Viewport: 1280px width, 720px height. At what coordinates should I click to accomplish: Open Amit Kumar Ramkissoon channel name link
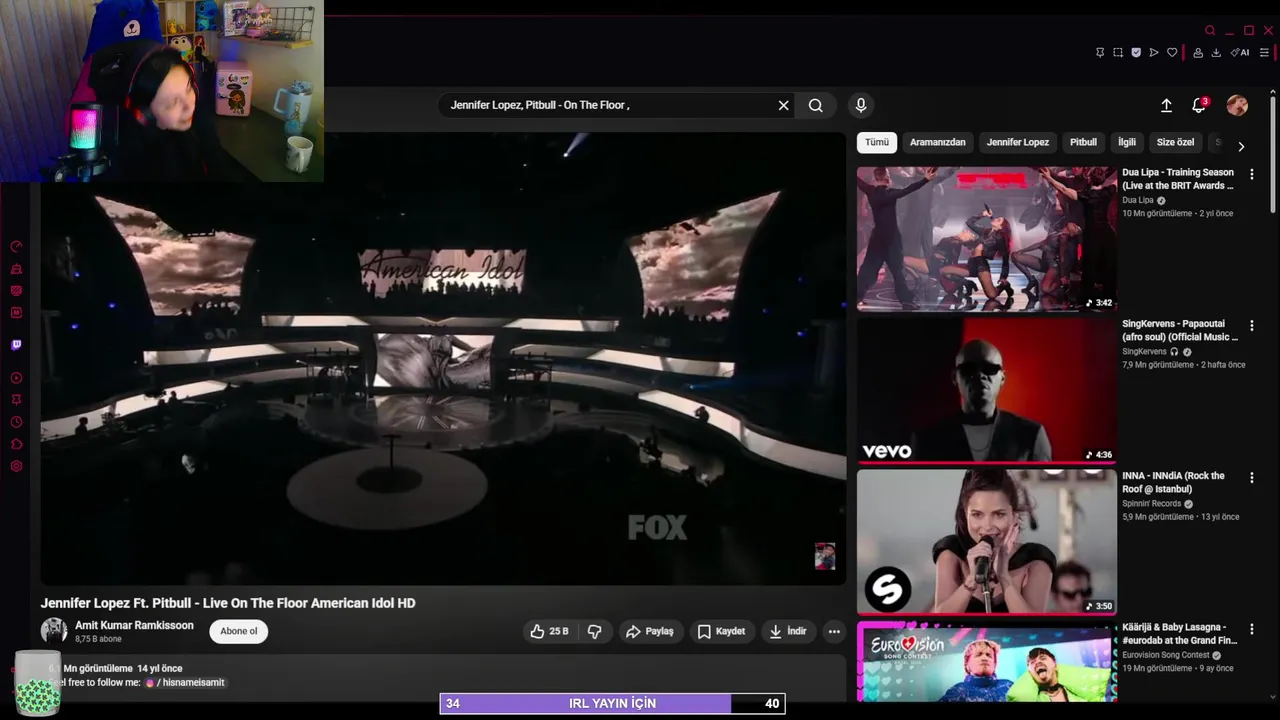click(134, 625)
